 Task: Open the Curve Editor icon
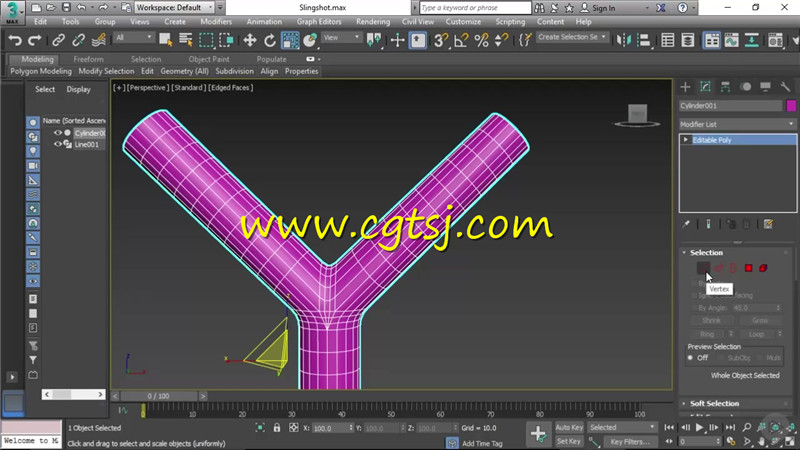731,40
